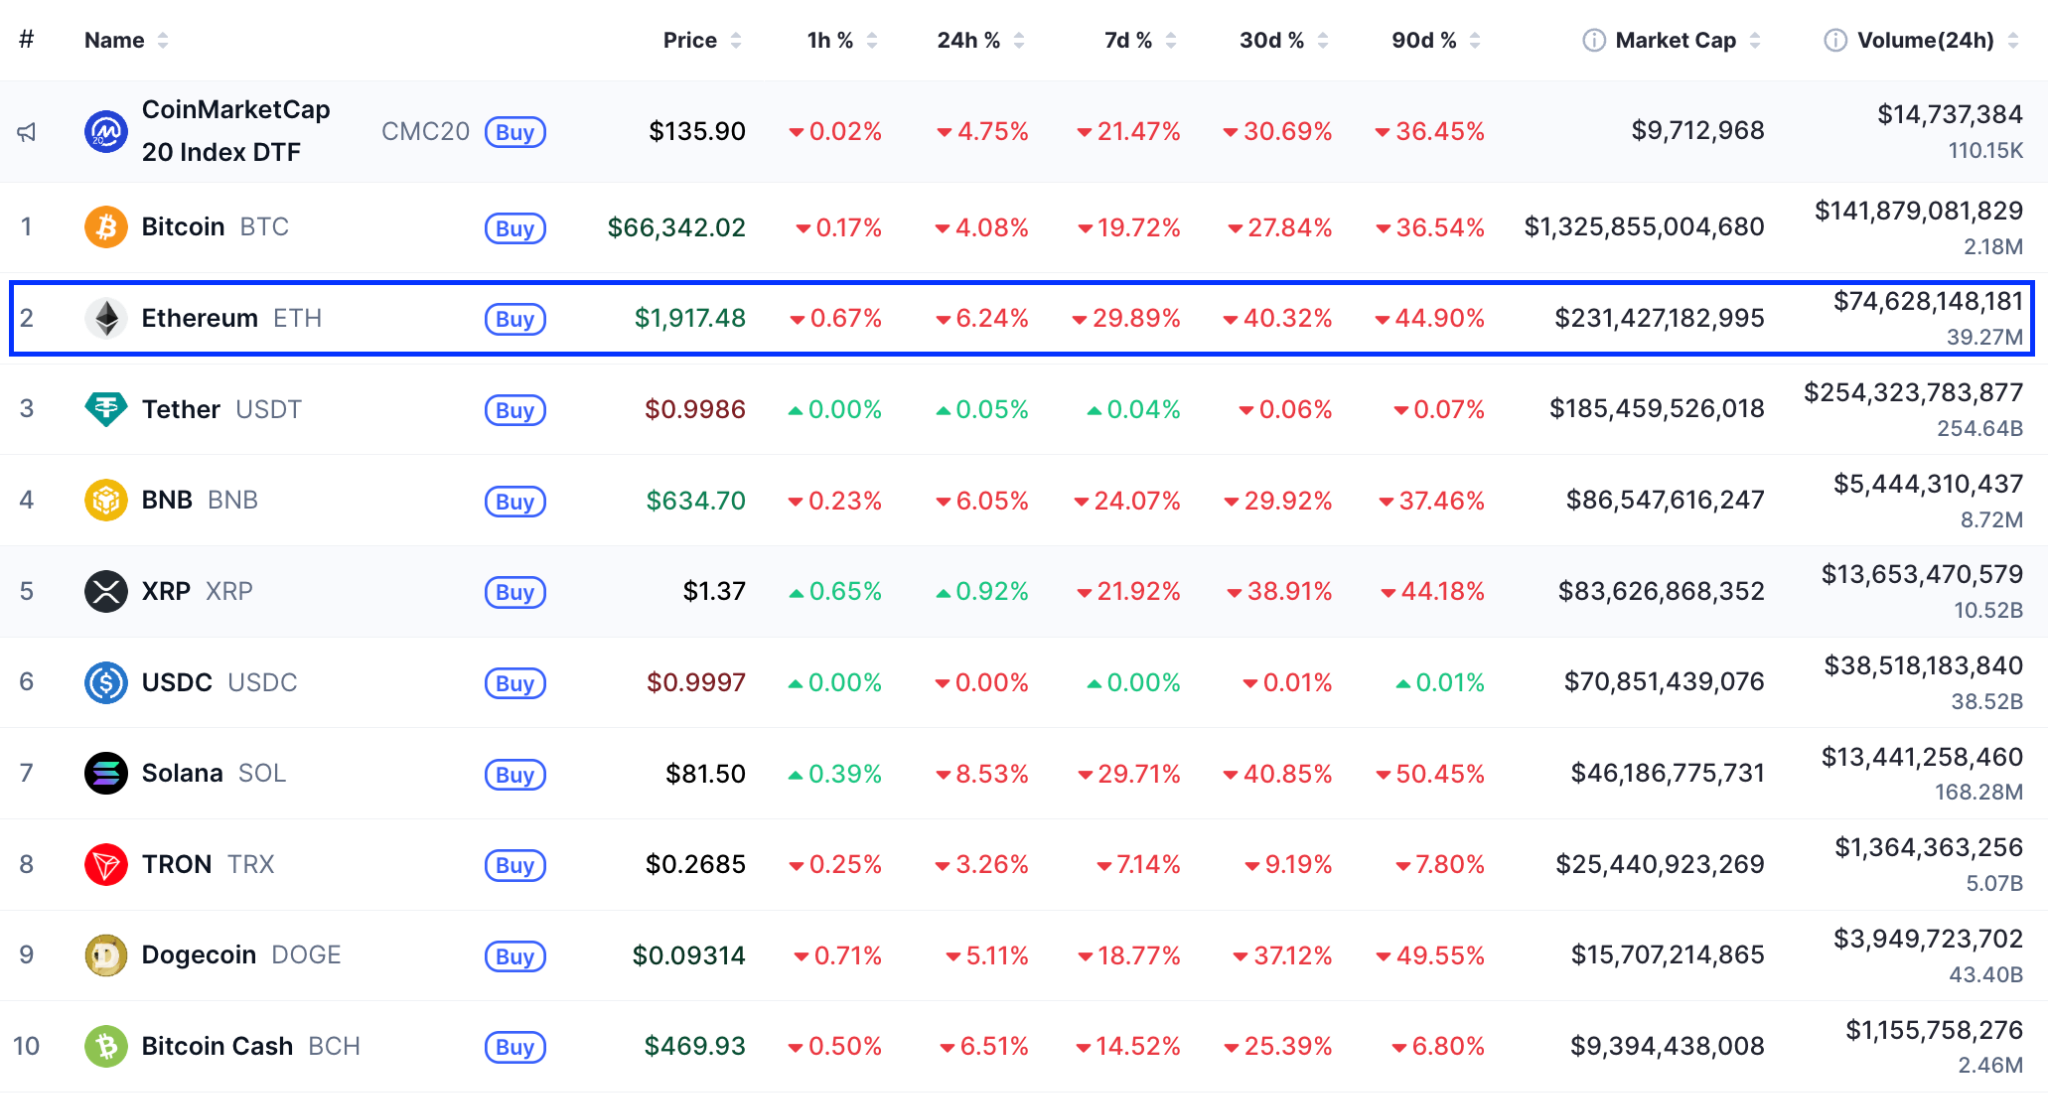Open the Volume(24h) info tooltip icon

(x=1836, y=40)
